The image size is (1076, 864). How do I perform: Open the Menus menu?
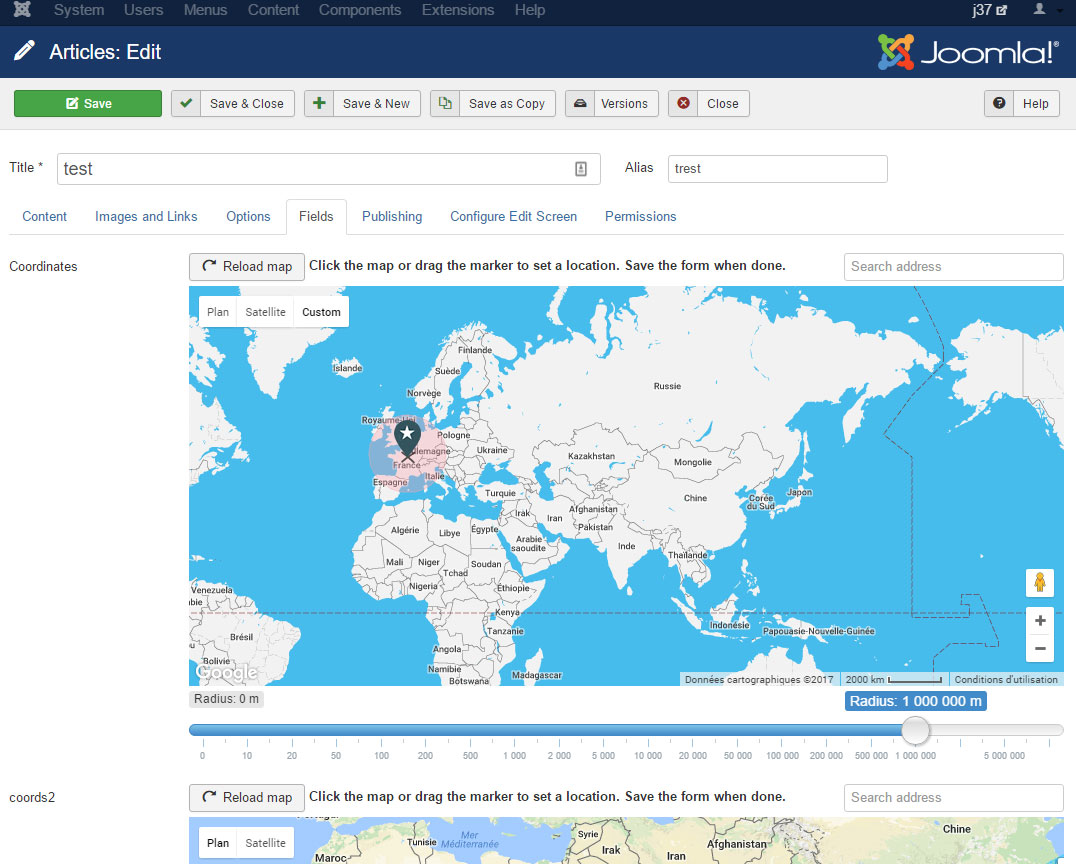205,10
